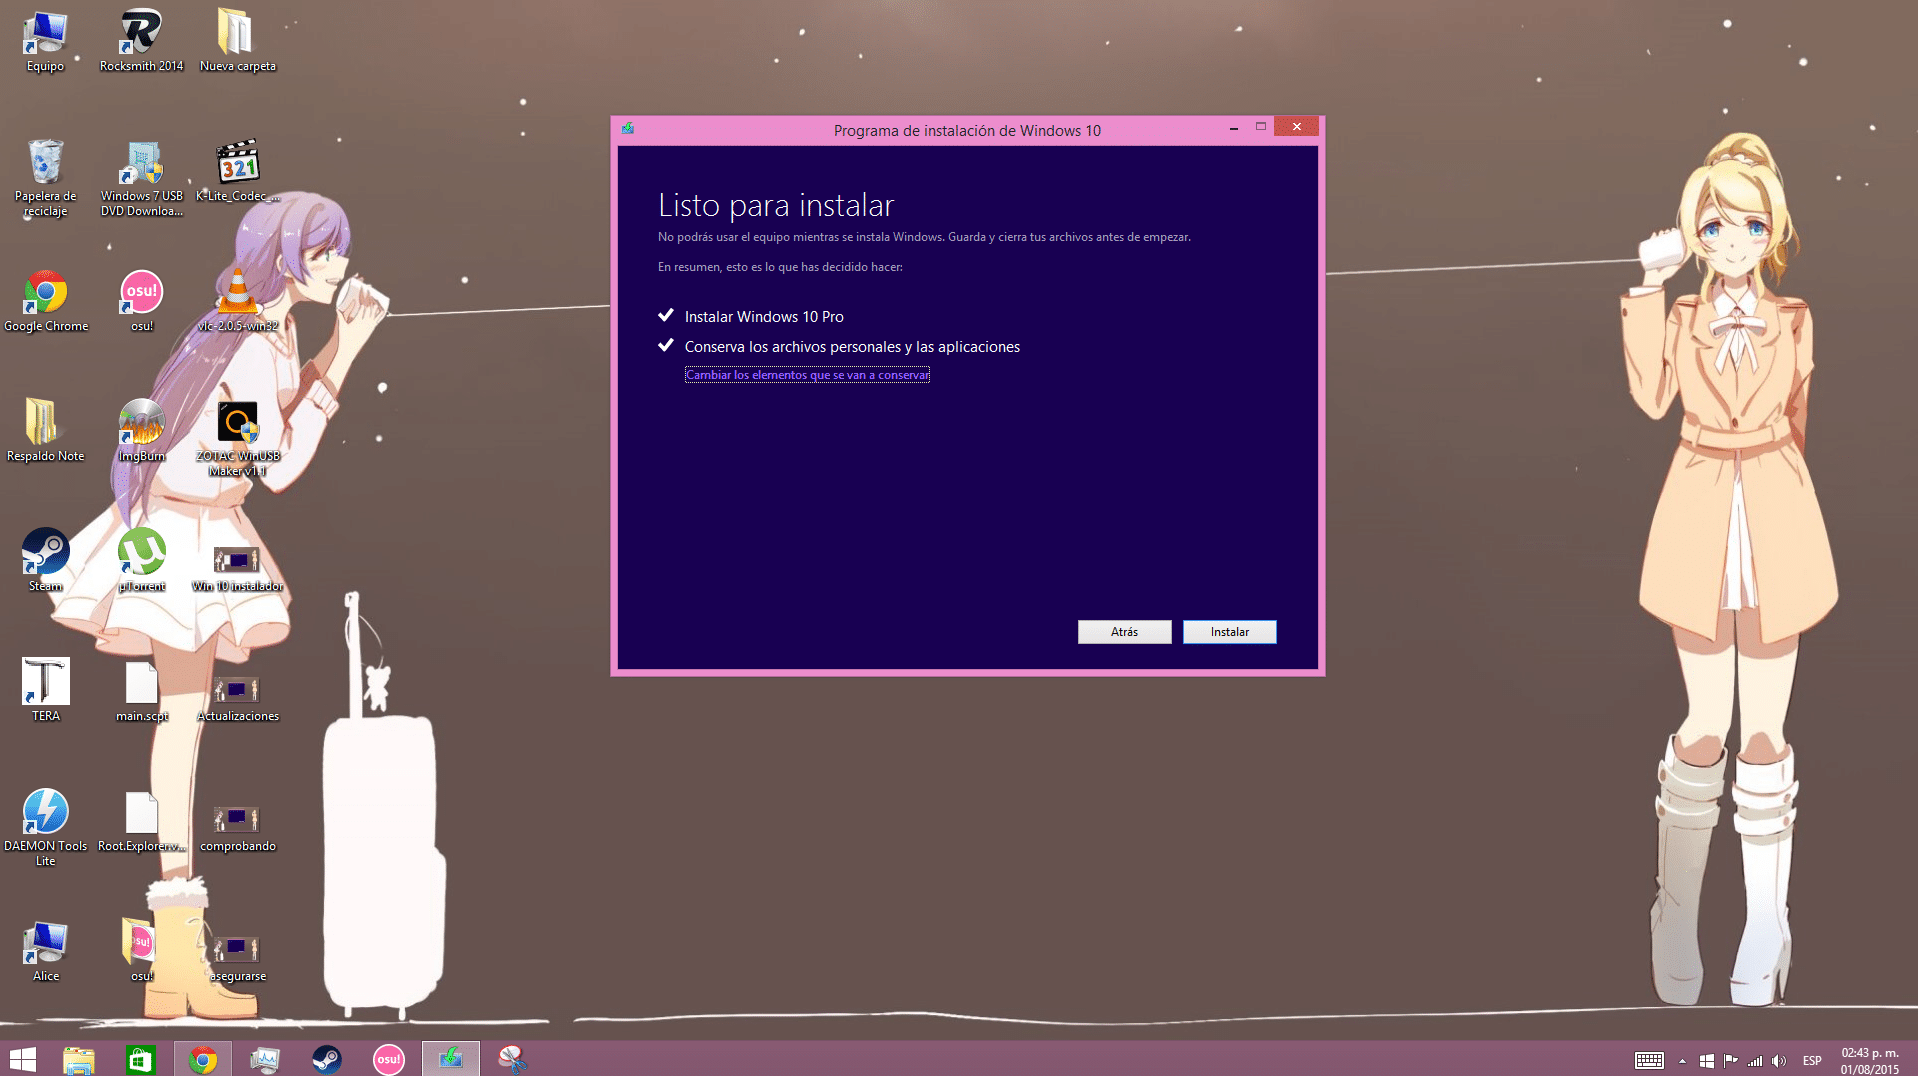
Task: Open the network signal tray icon
Action: 1754,1061
